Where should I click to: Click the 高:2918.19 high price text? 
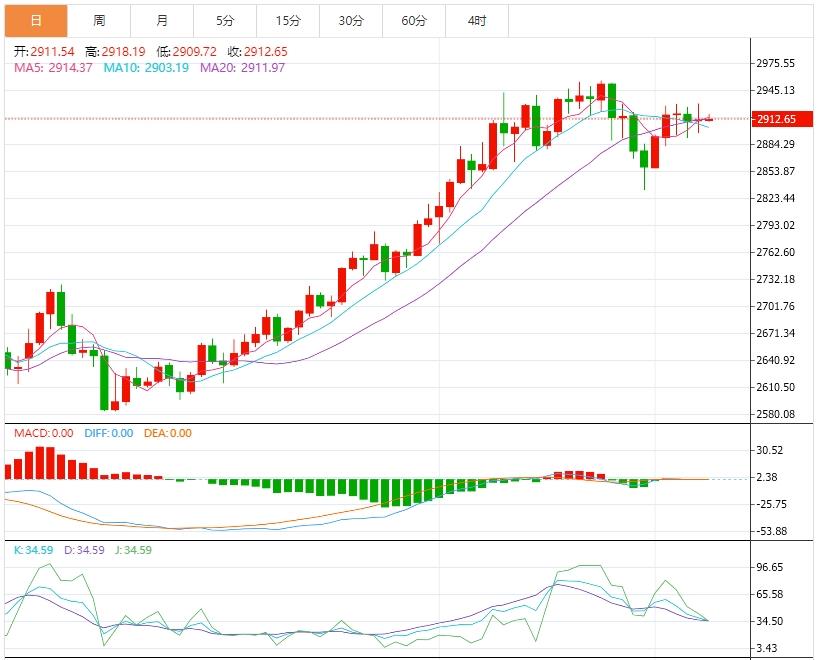(115, 51)
